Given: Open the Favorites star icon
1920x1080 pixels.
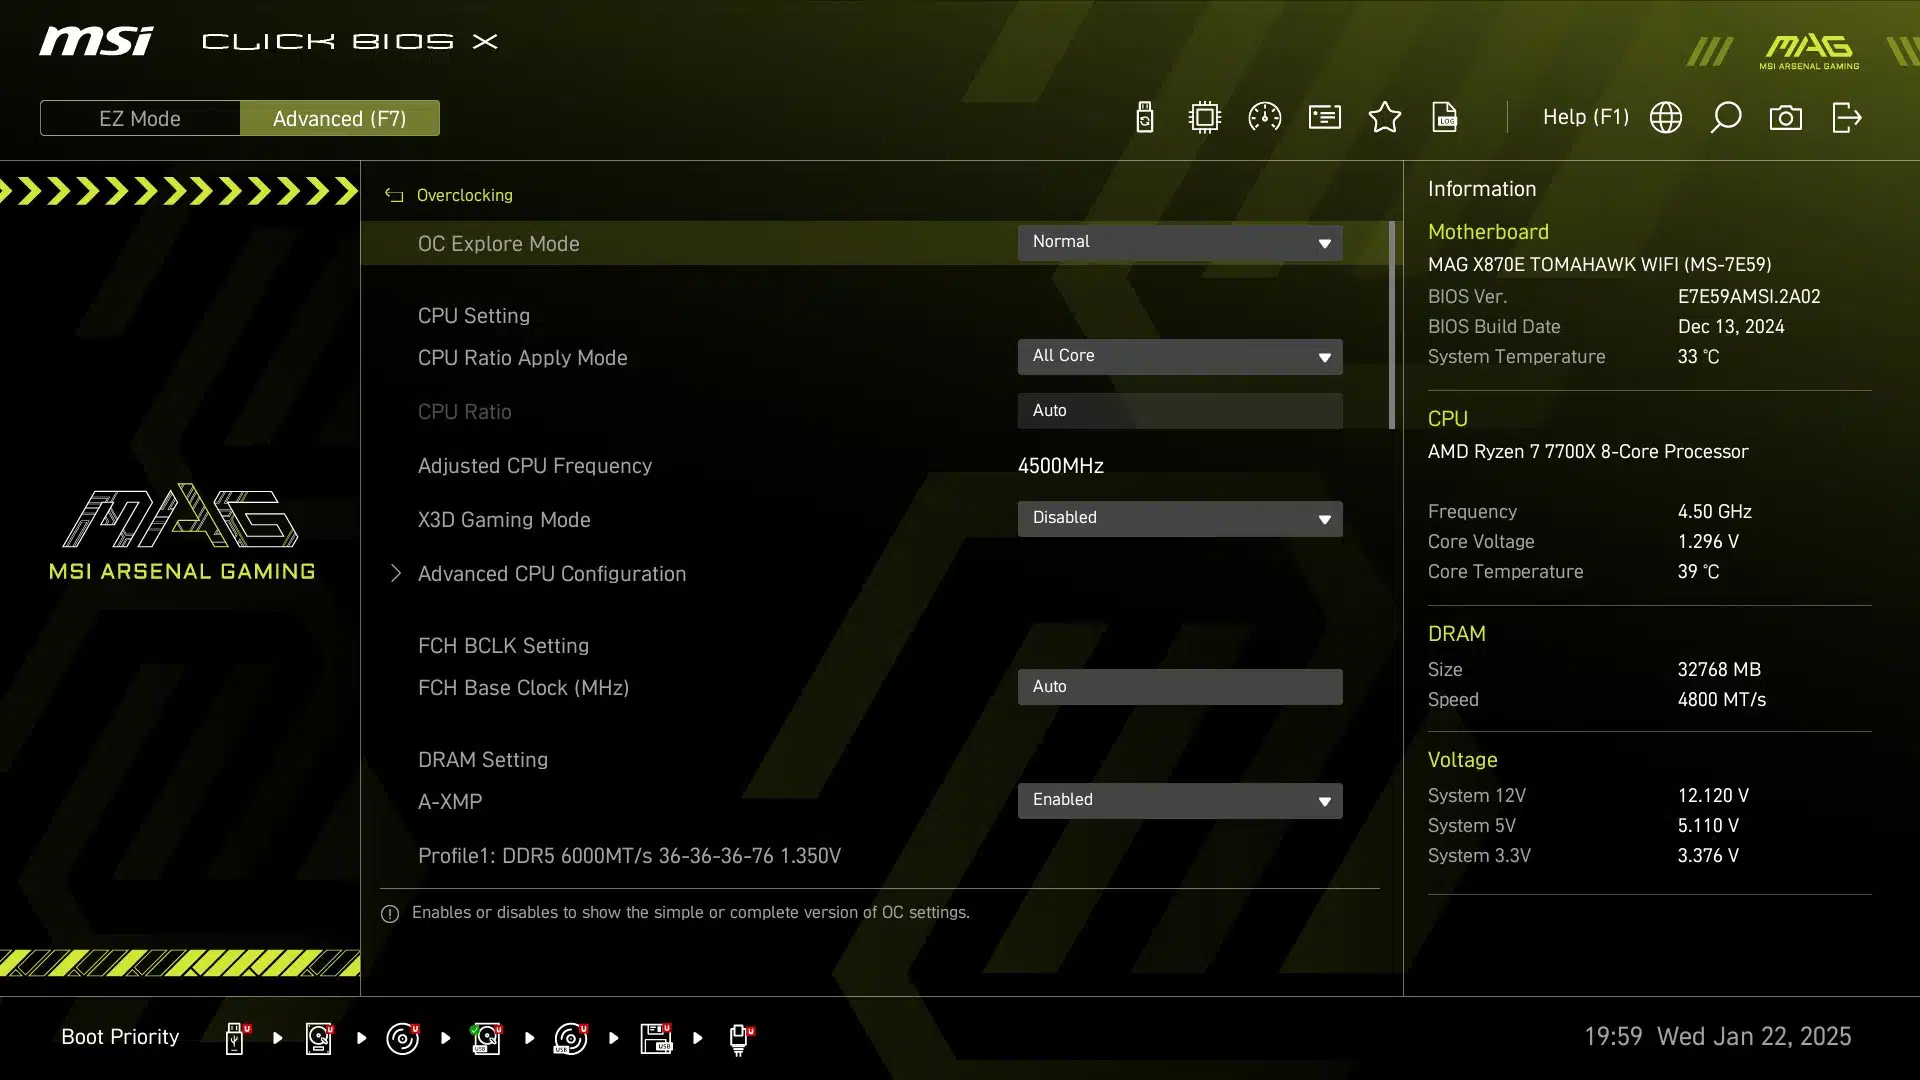Looking at the screenshot, I should (1385, 118).
